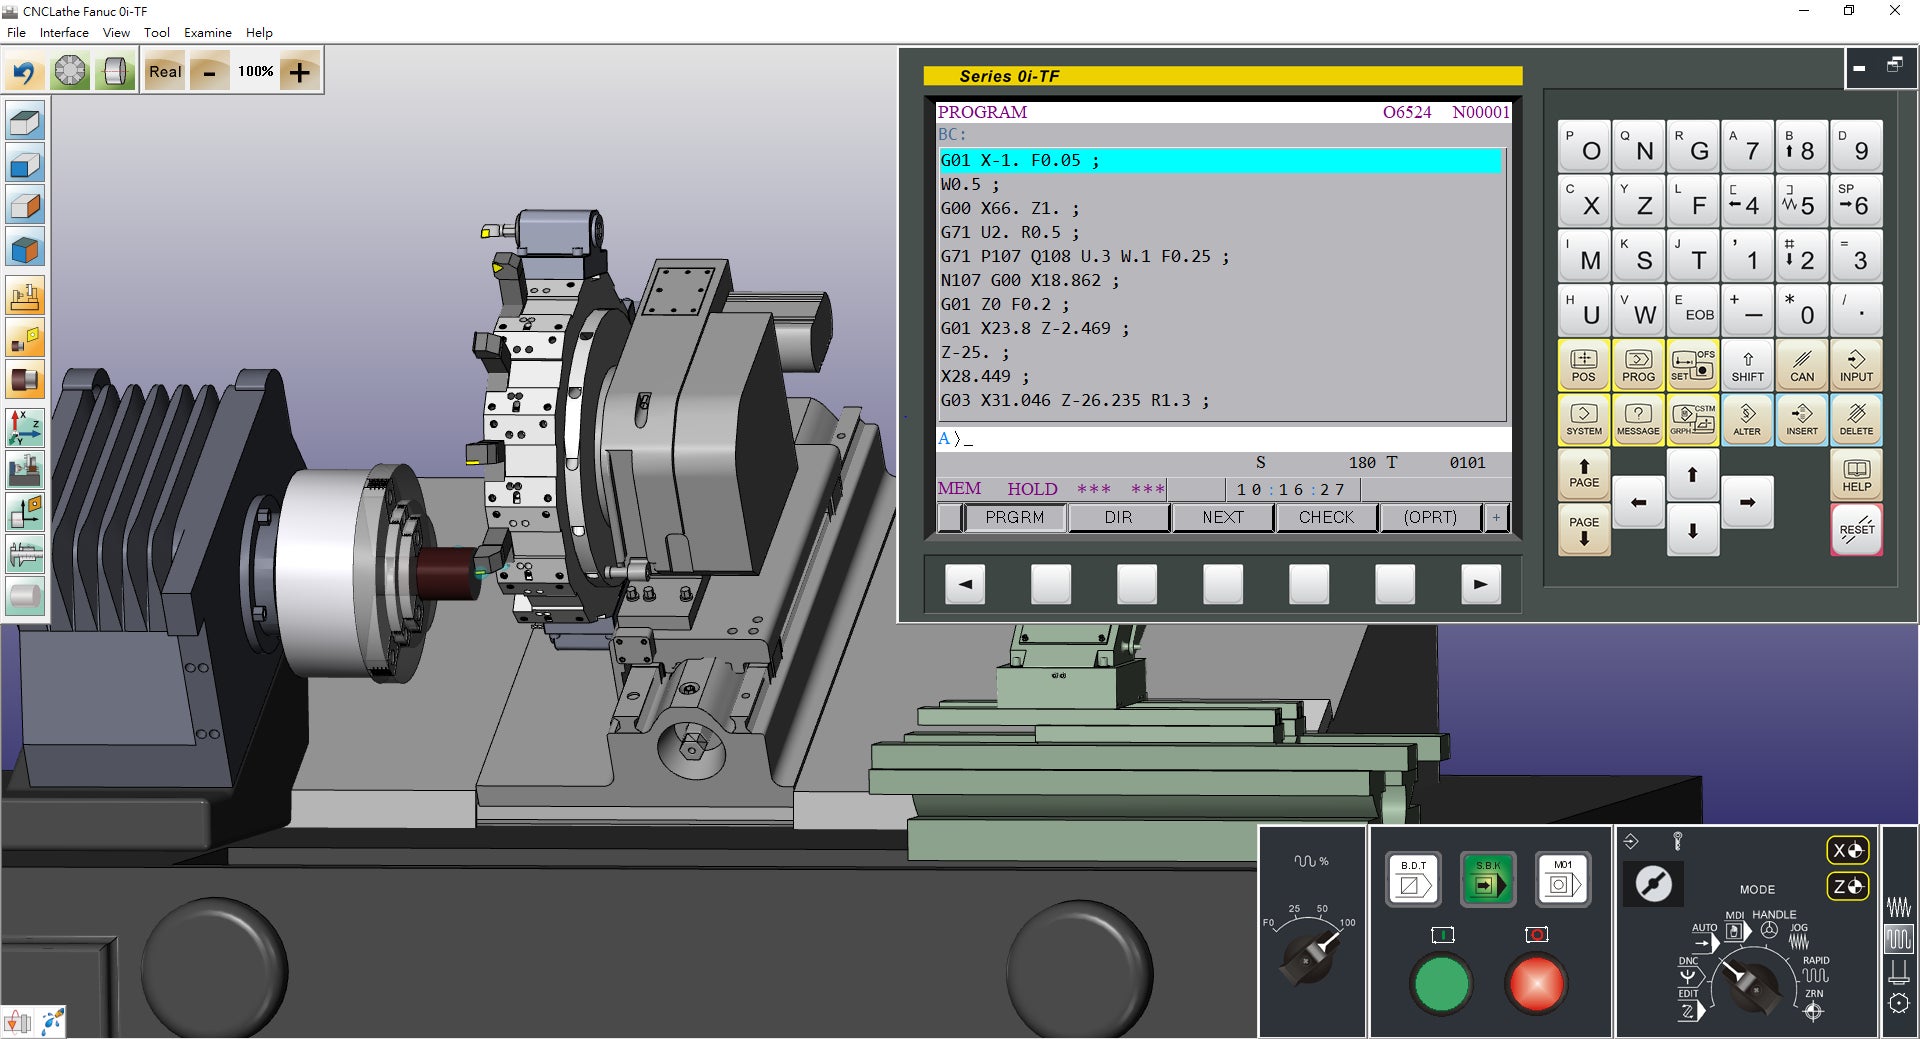Toggle the M01 optional stop button
The width and height of the screenshot is (1920, 1039).
pos(1563,880)
